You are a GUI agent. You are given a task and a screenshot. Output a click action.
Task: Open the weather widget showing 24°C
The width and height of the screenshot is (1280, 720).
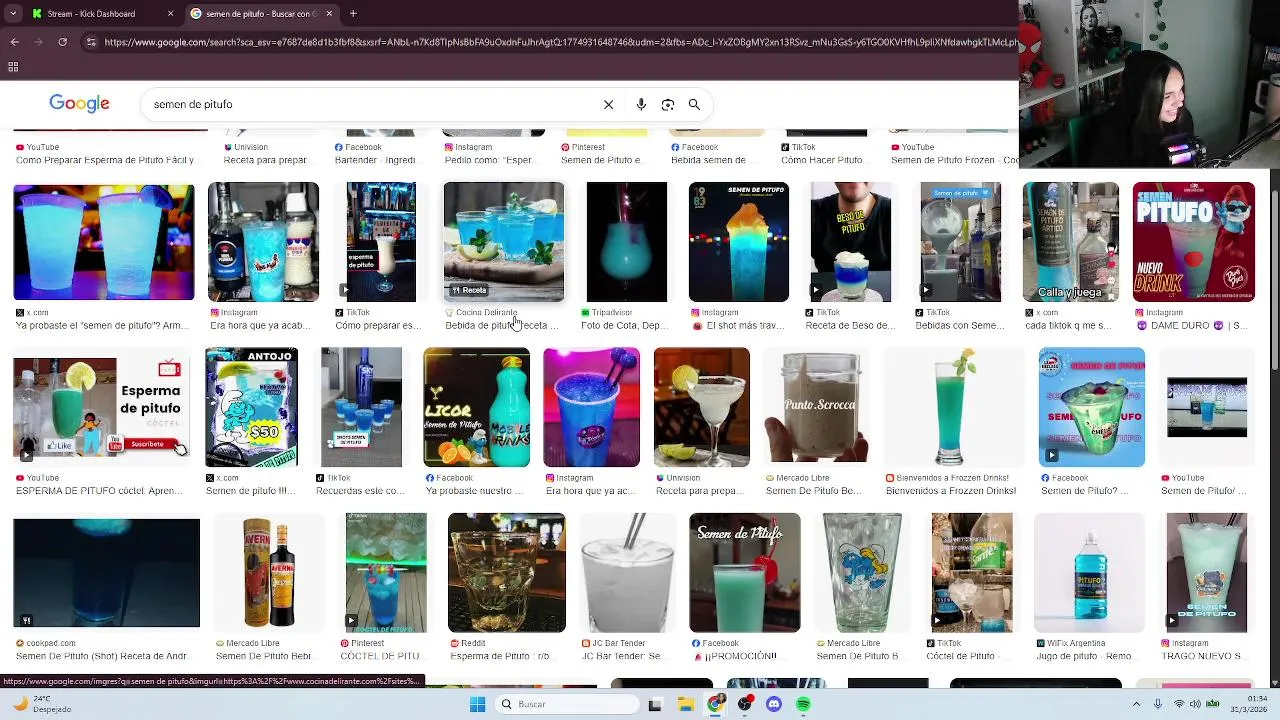[x=43, y=704]
